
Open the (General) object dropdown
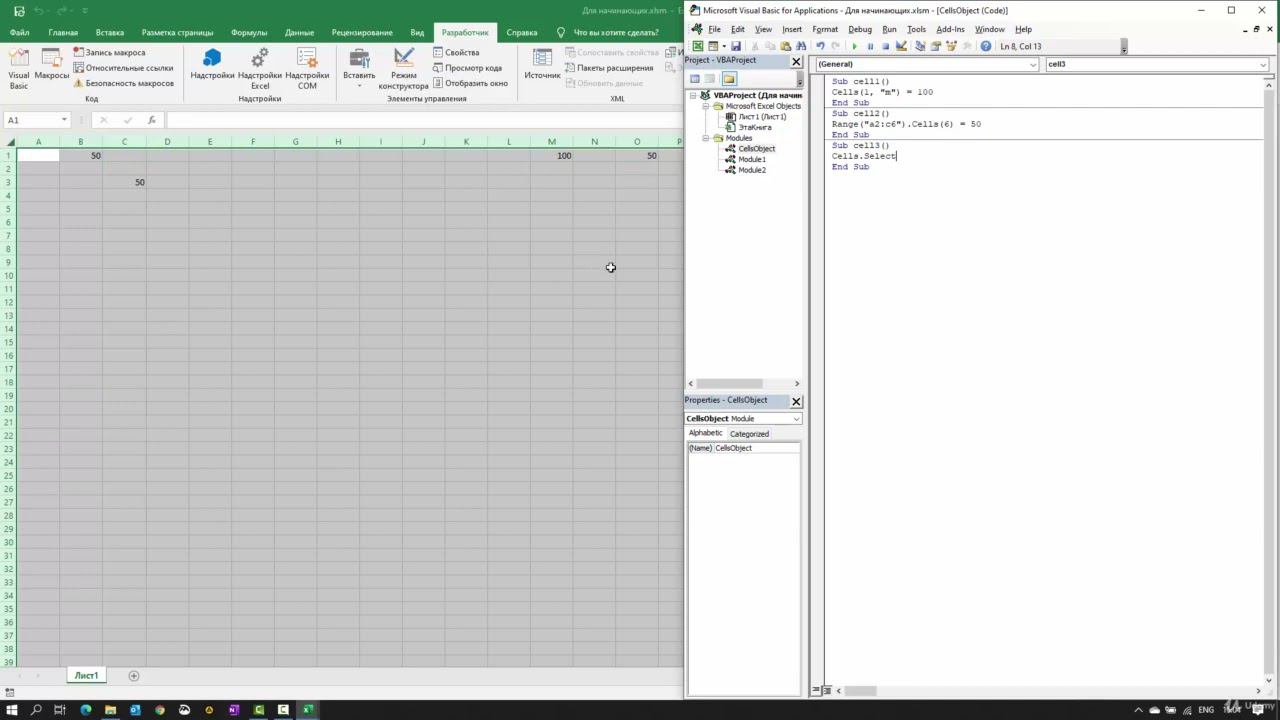927,64
